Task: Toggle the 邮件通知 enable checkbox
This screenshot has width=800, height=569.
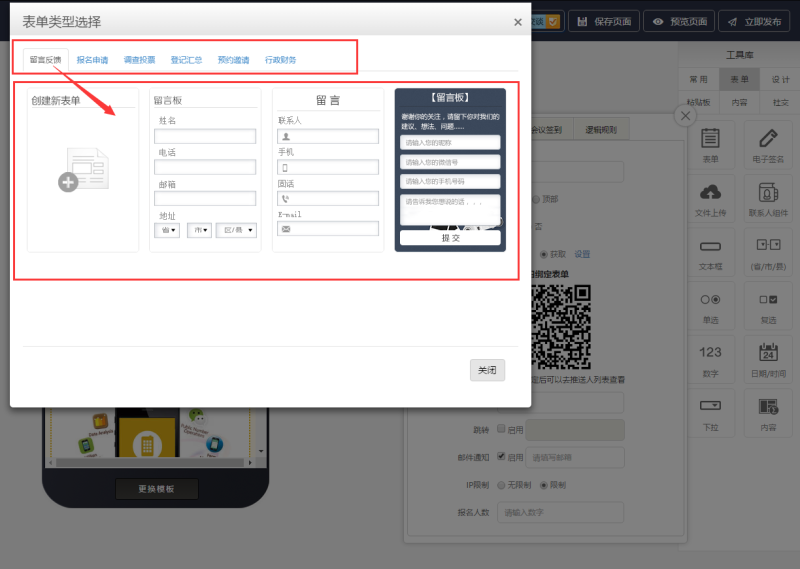Action: (x=502, y=457)
